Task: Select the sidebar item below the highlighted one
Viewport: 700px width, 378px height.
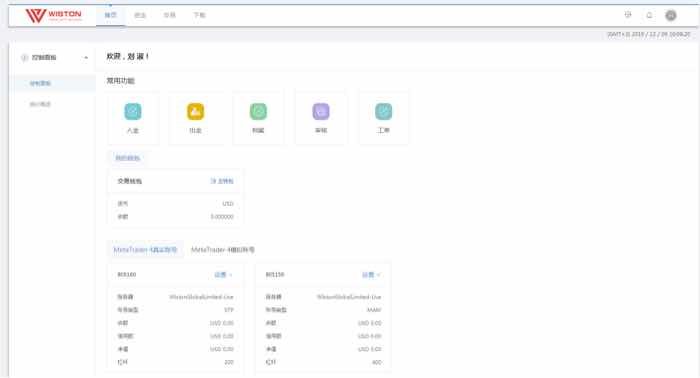Action: click(40, 104)
